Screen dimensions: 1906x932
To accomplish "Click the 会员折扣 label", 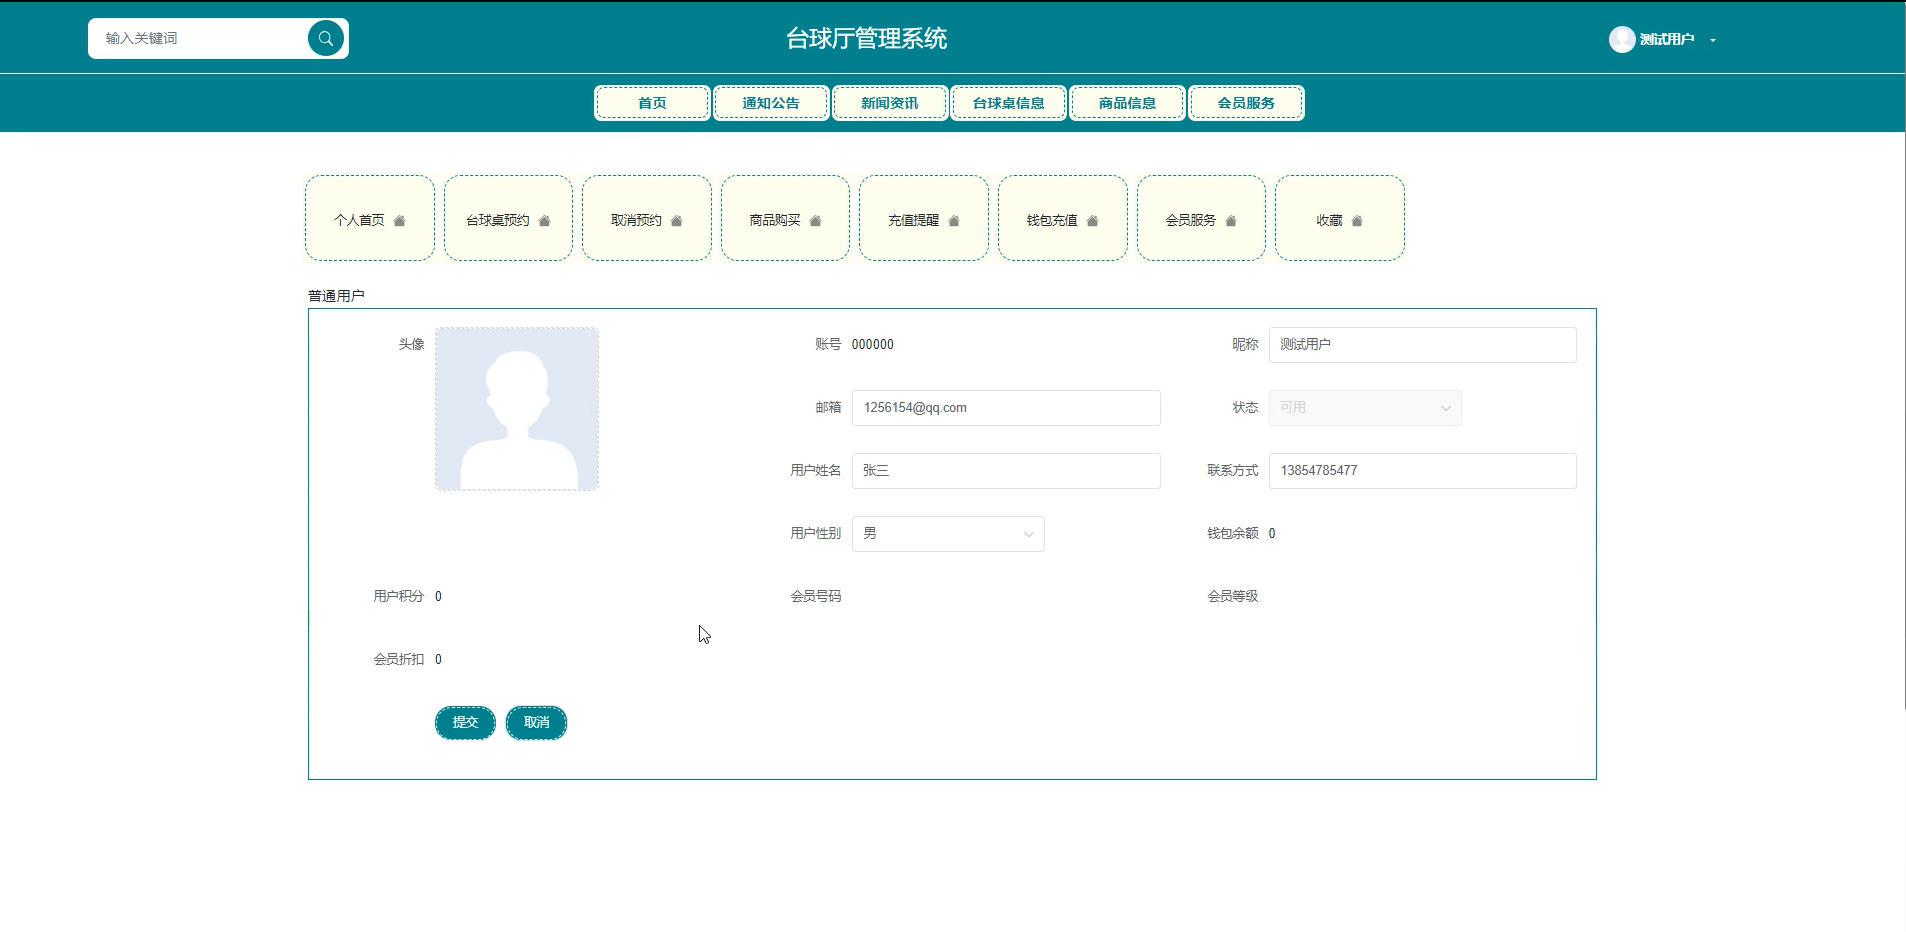I will (x=399, y=660).
